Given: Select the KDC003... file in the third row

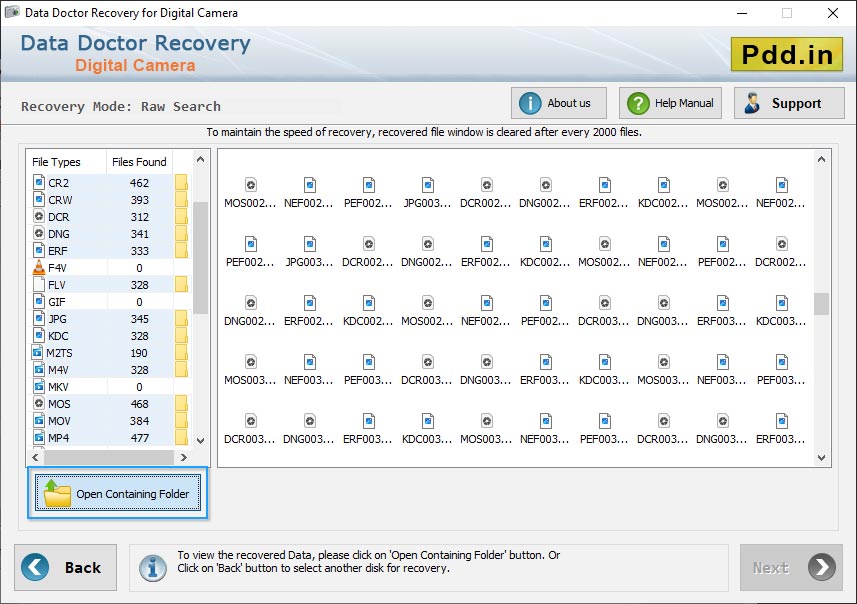Looking at the screenshot, I should 782,311.
